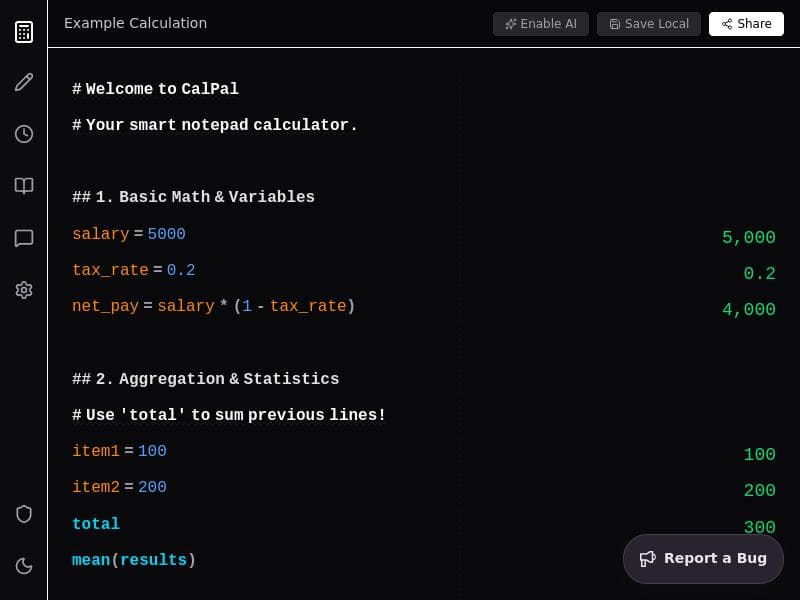
Task: Click the tax_rate = 0.2 line
Action: [x=134, y=270]
